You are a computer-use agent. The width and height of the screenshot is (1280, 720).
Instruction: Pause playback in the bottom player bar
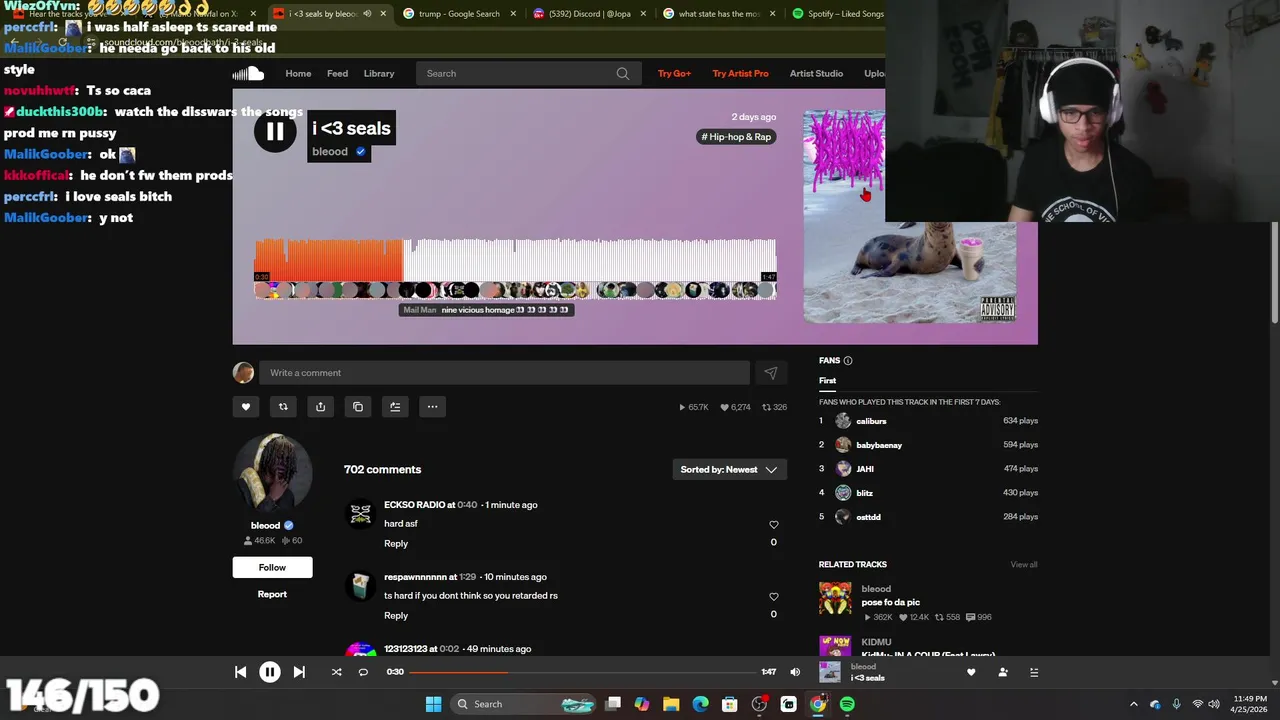pyautogui.click(x=270, y=672)
